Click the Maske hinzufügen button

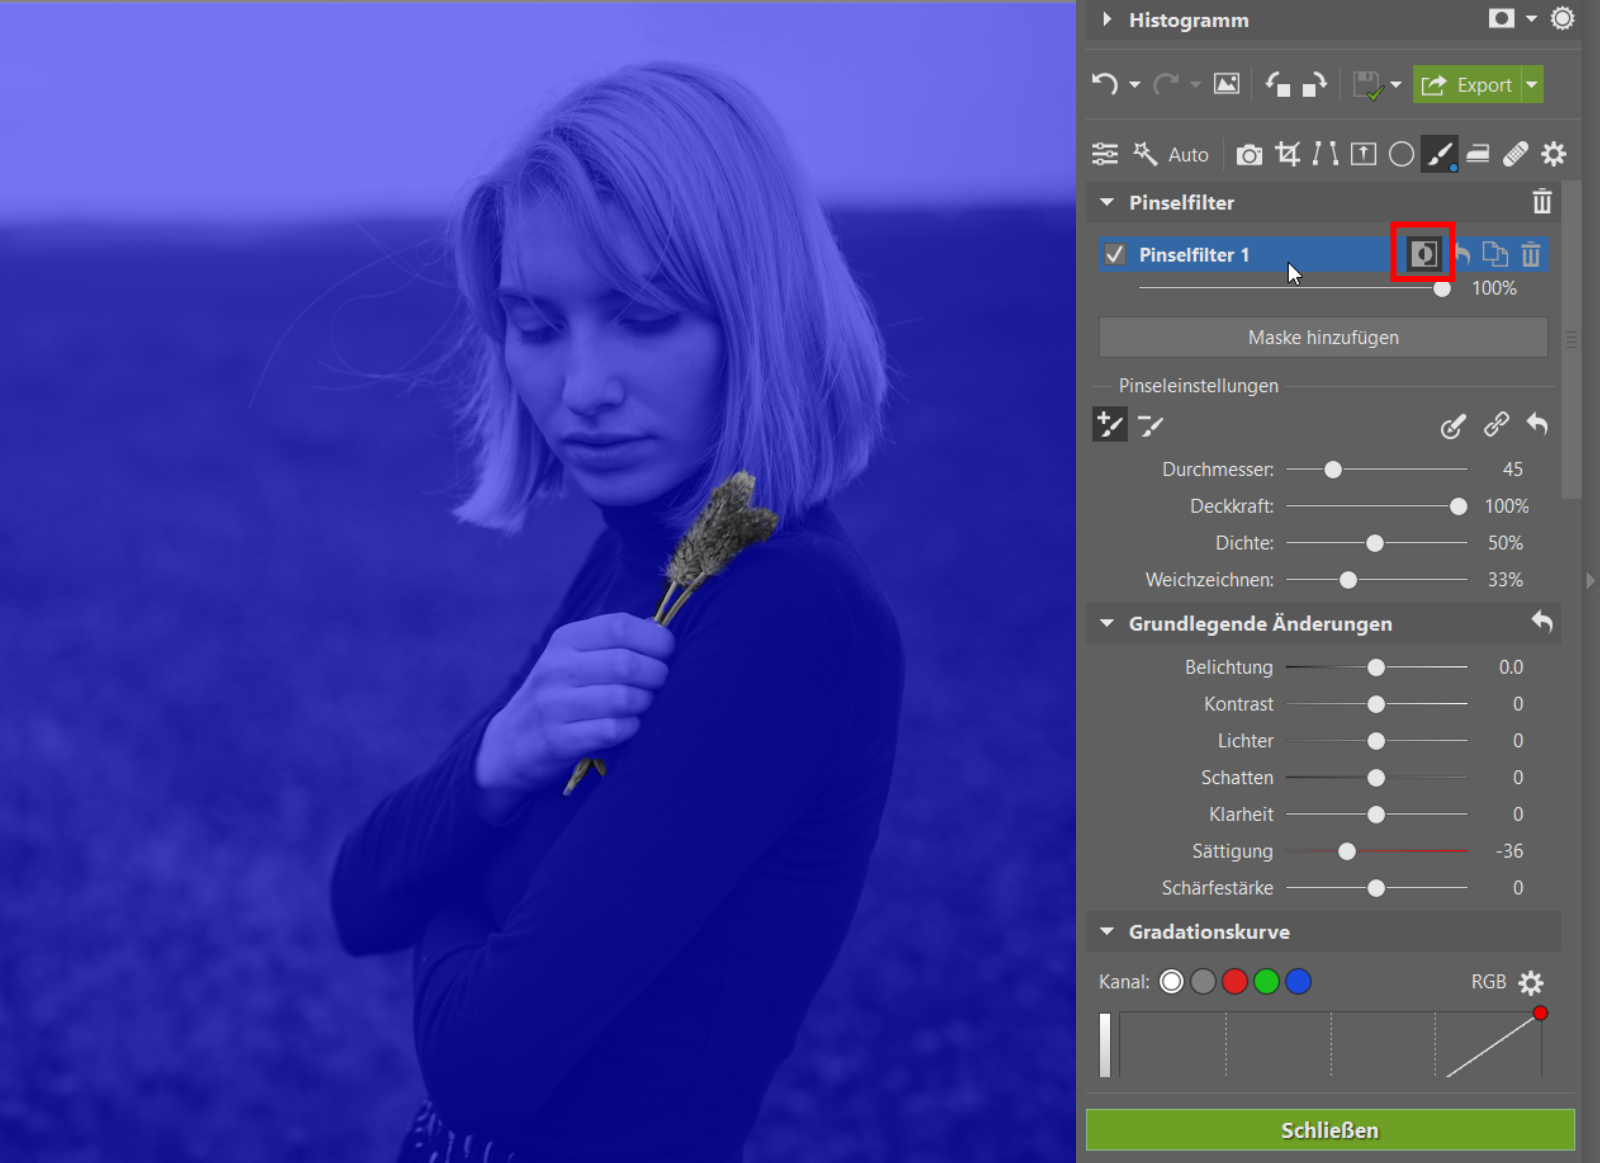[1322, 338]
